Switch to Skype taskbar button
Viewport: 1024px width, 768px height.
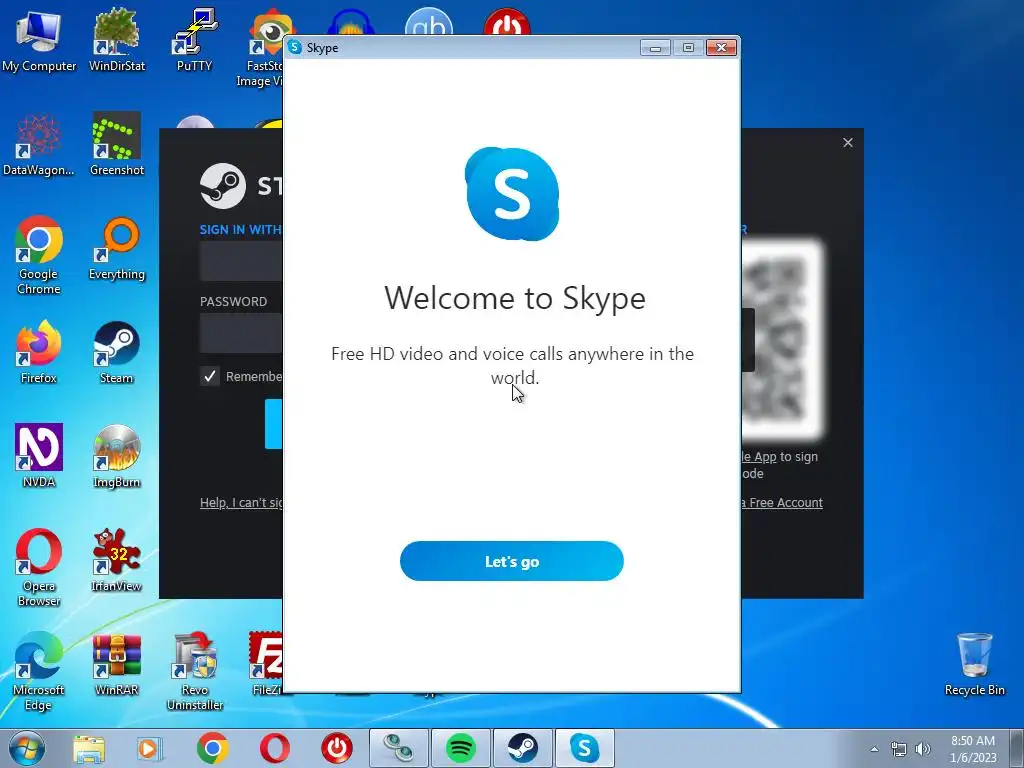[x=584, y=748]
